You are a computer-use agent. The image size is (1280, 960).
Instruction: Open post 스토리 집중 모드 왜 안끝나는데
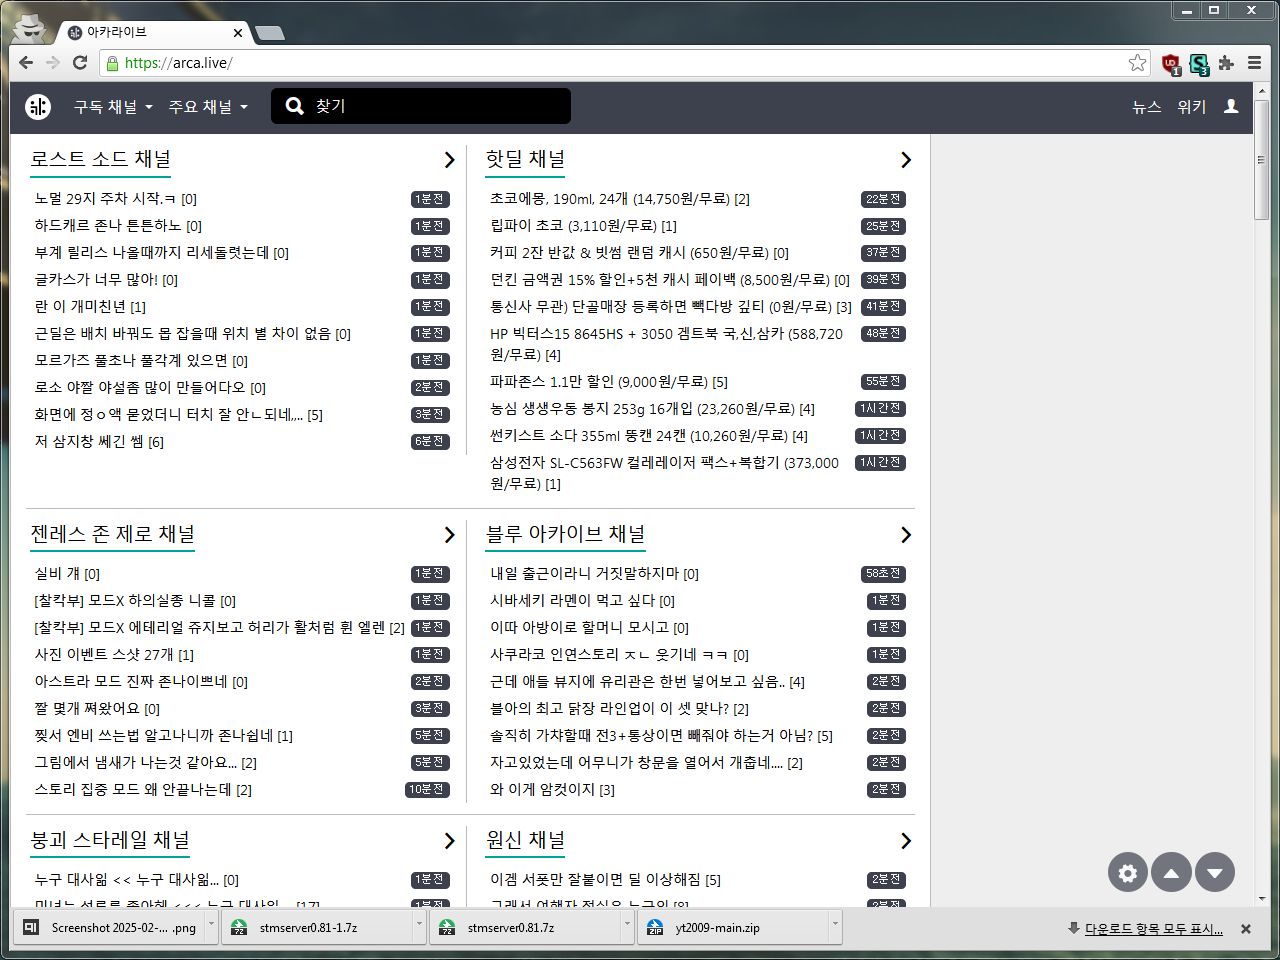coord(143,790)
